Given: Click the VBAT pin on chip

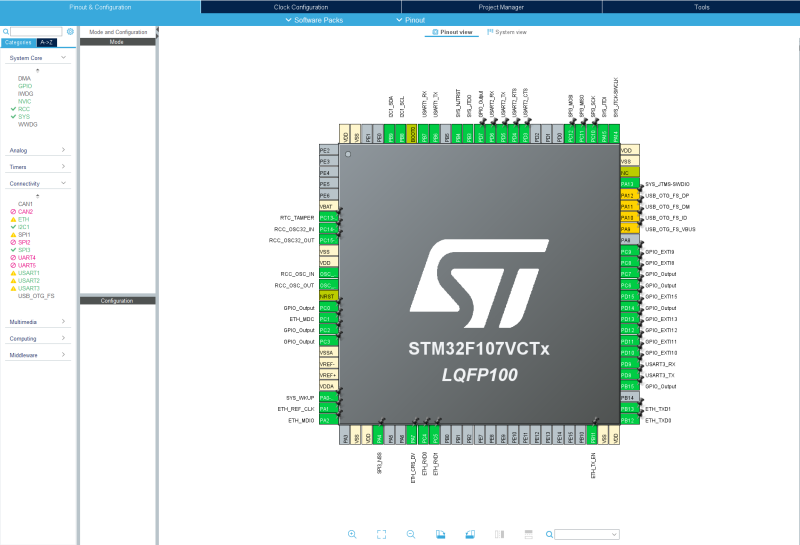Looking at the screenshot, I should click(329, 207).
